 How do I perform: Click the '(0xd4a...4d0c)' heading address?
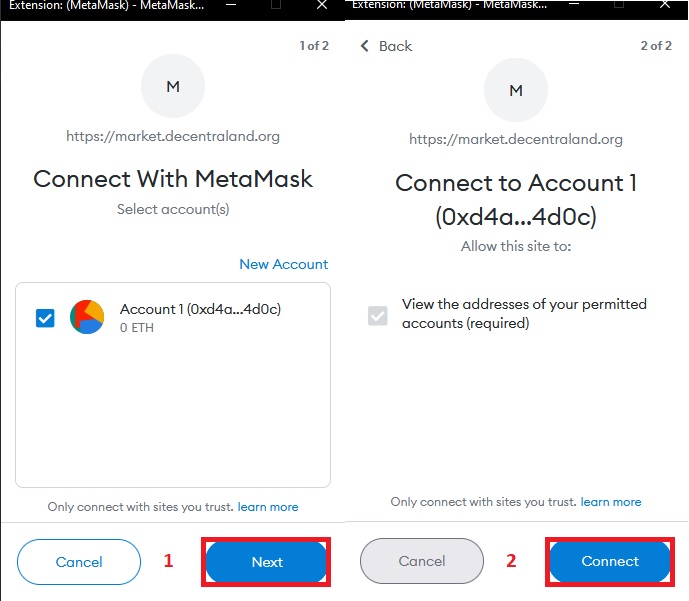pos(516,217)
